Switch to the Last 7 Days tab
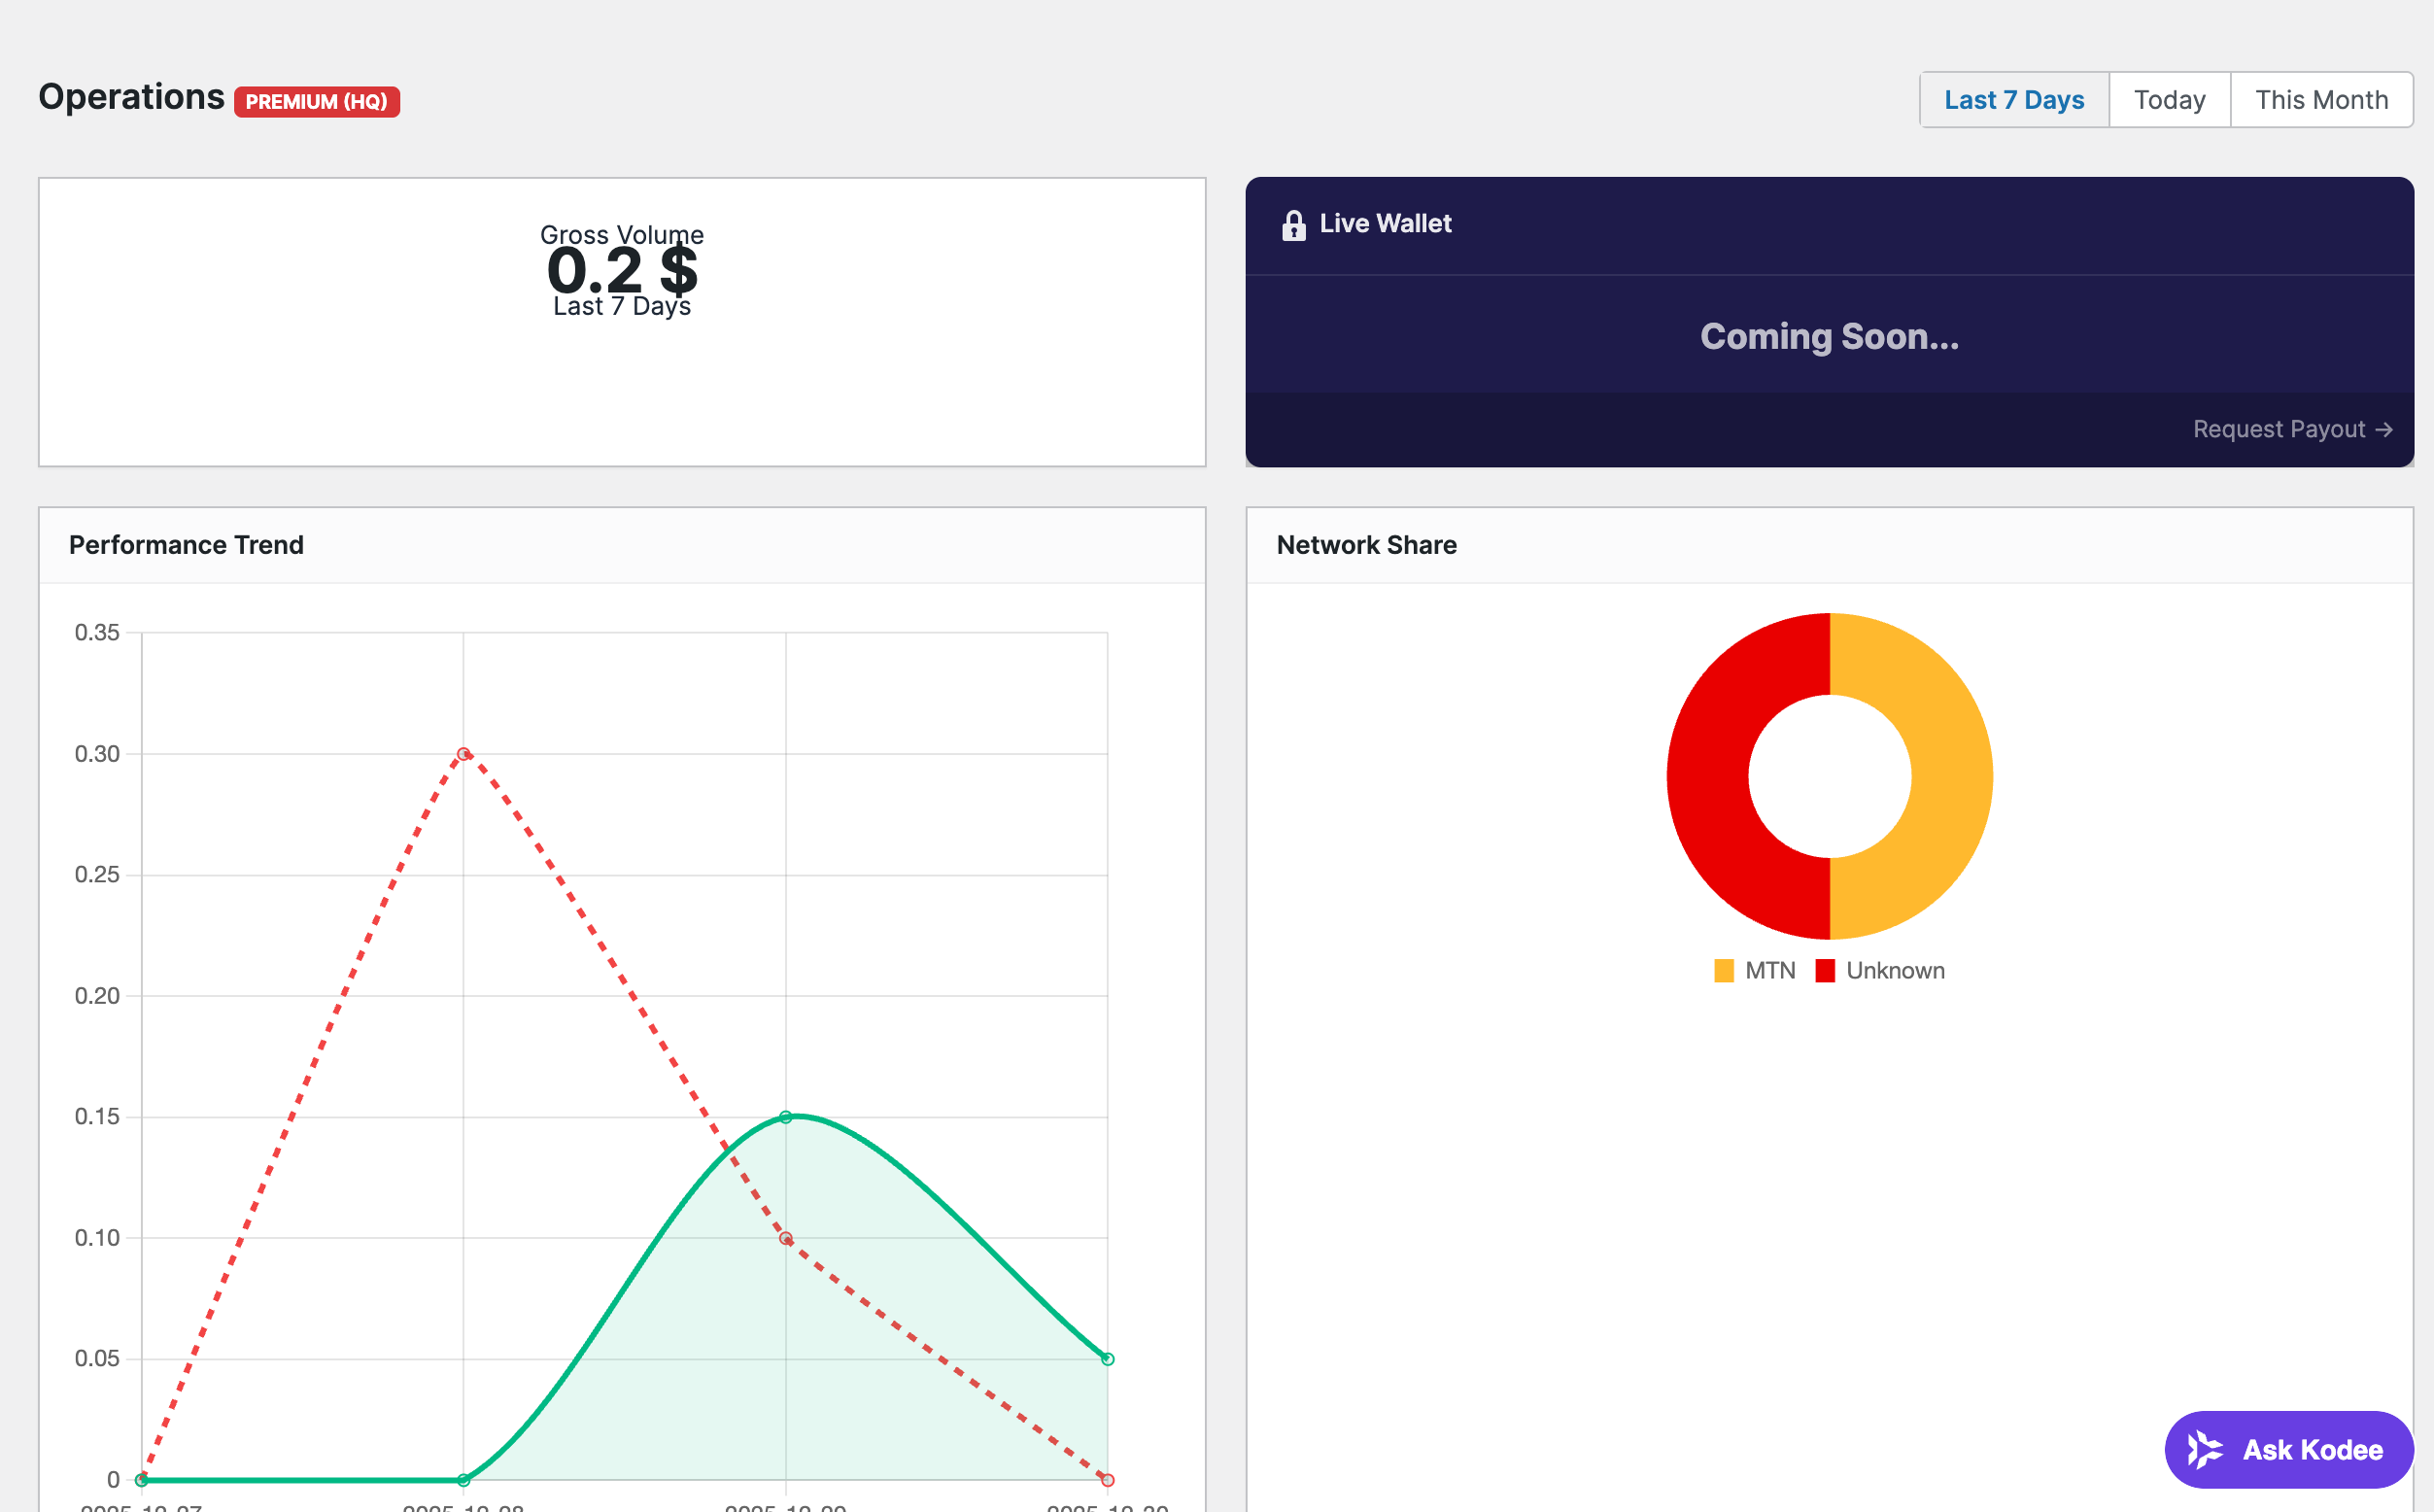The width and height of the screenshot is (2434, 1512). click(x=2013, y=100)
